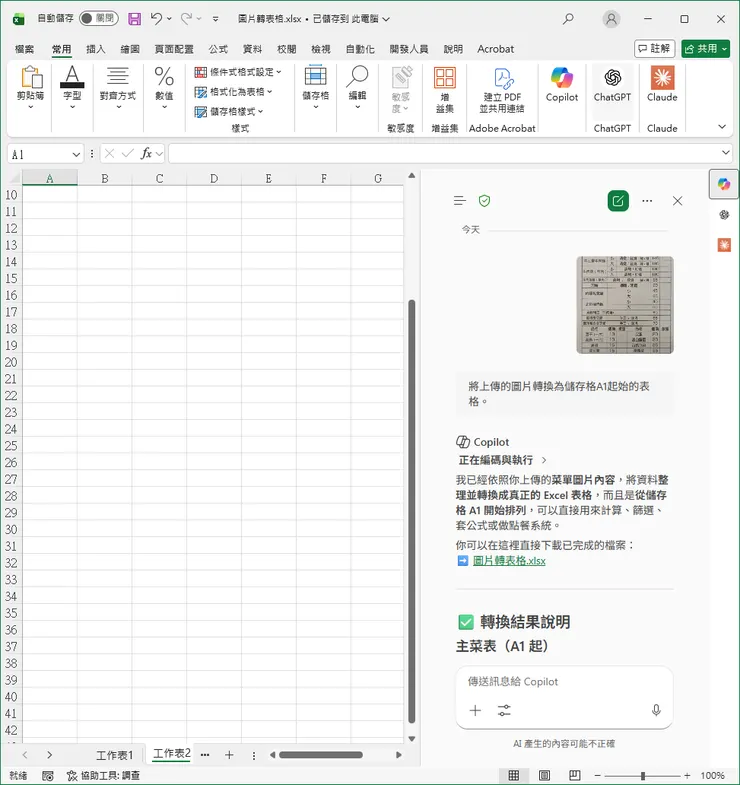Click the Save disk icon
740x785 pixels.
click(134, 19)
